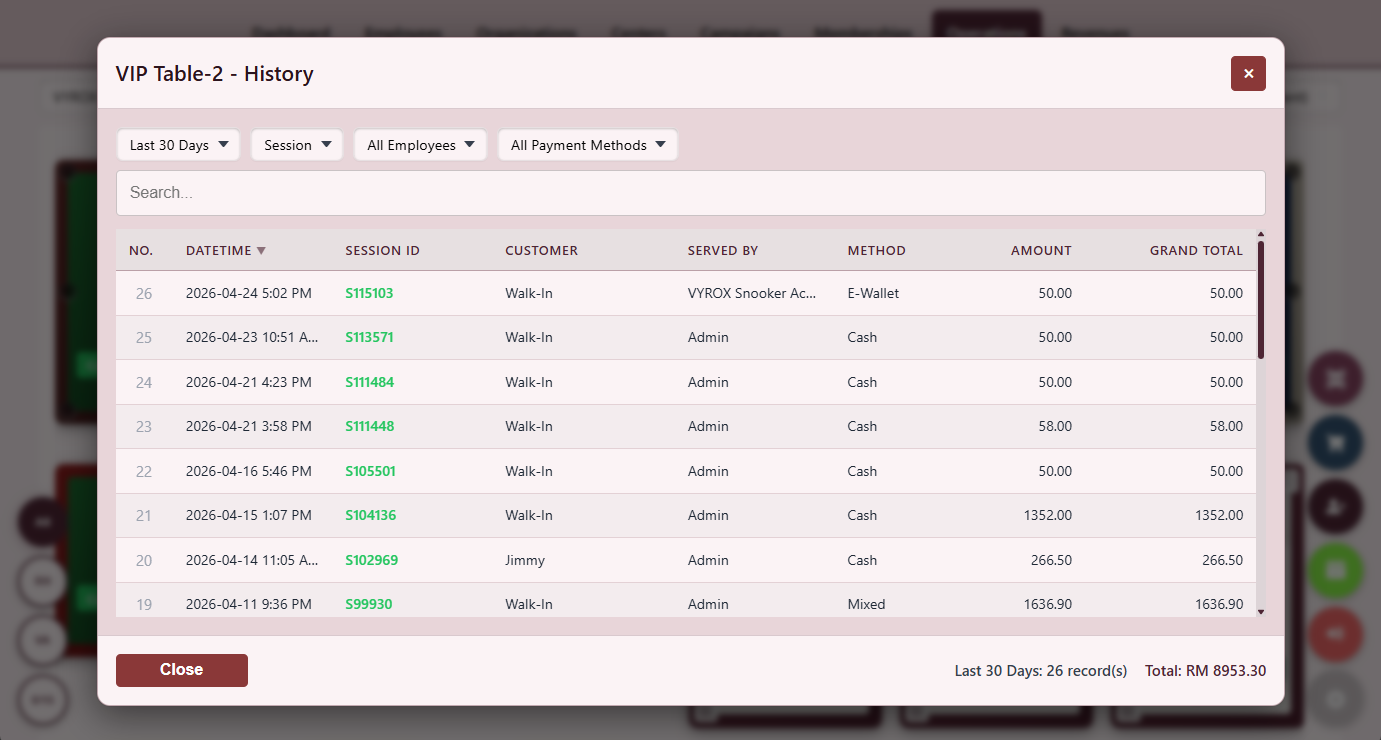Open session link S99930
The height and width of the screenshot is (740, 1381).
[368, 605]
